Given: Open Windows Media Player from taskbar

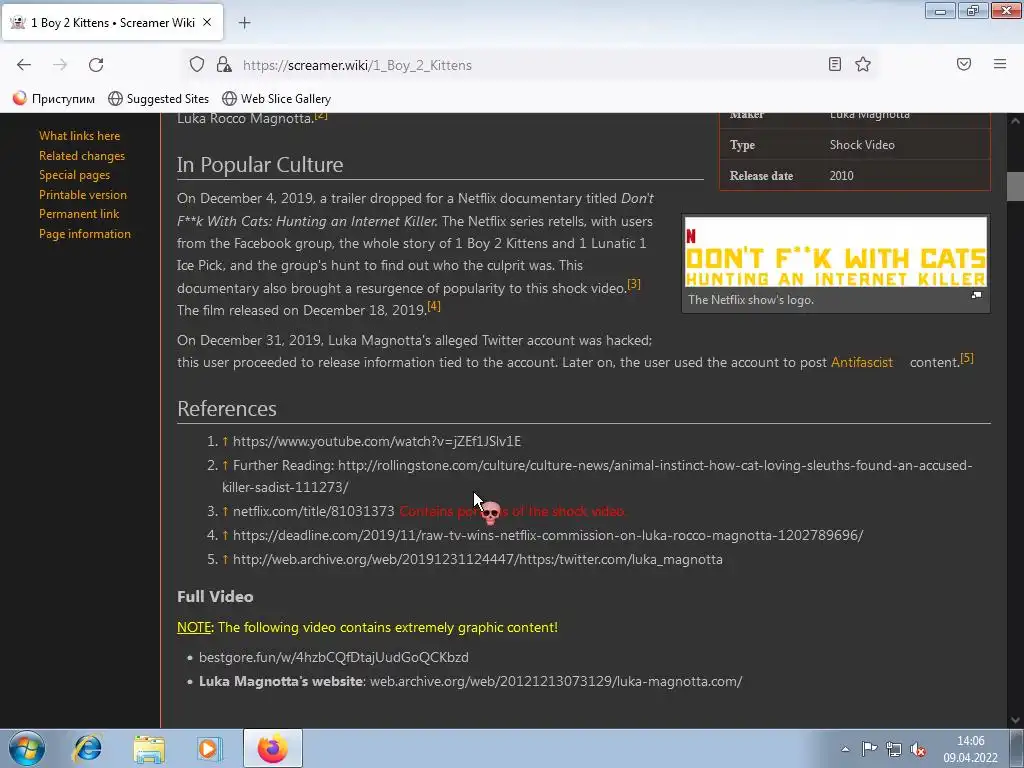Looking at the screenshot, I should 210,748.
